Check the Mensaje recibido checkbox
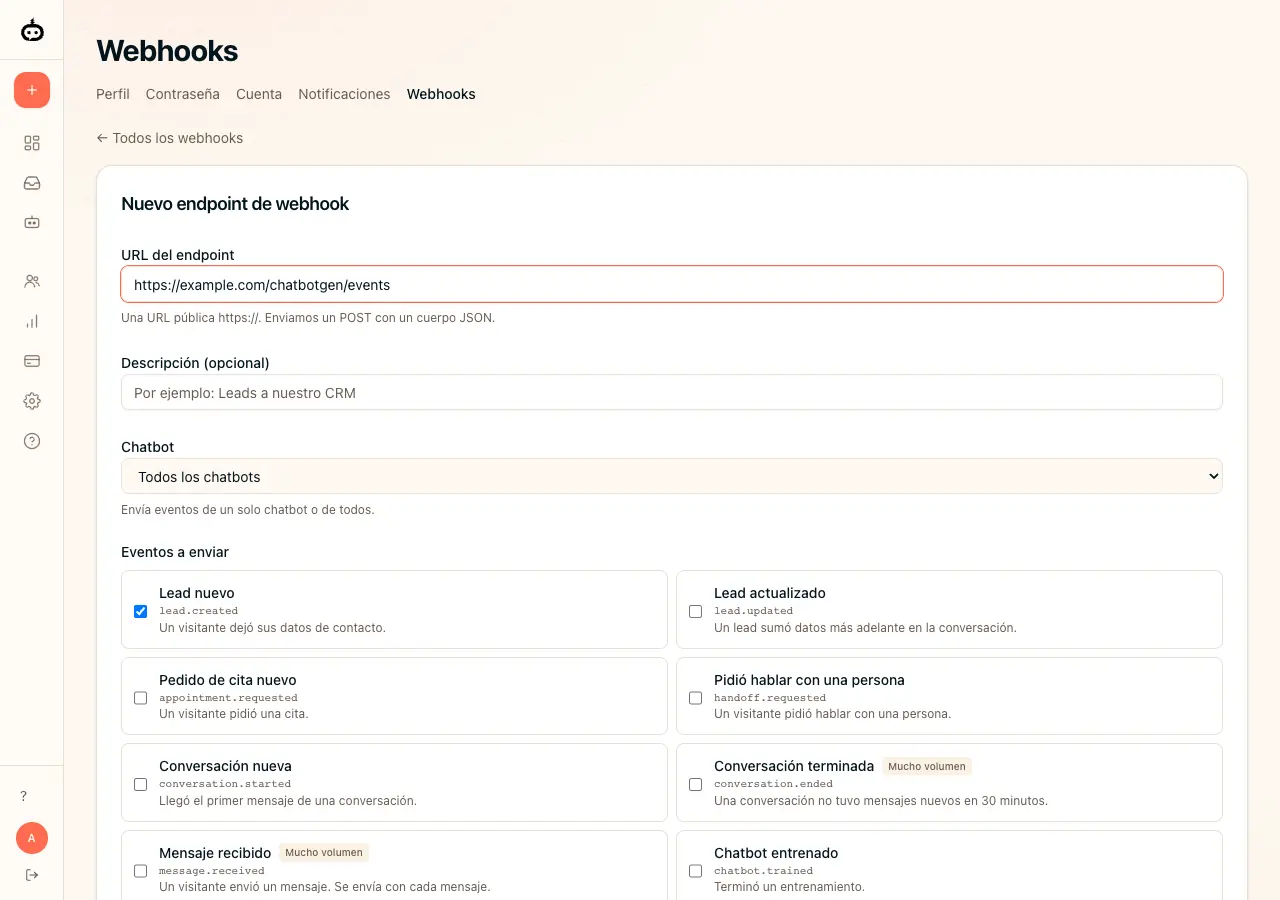This screenshot has width=1280, height=900. (141, 871)
